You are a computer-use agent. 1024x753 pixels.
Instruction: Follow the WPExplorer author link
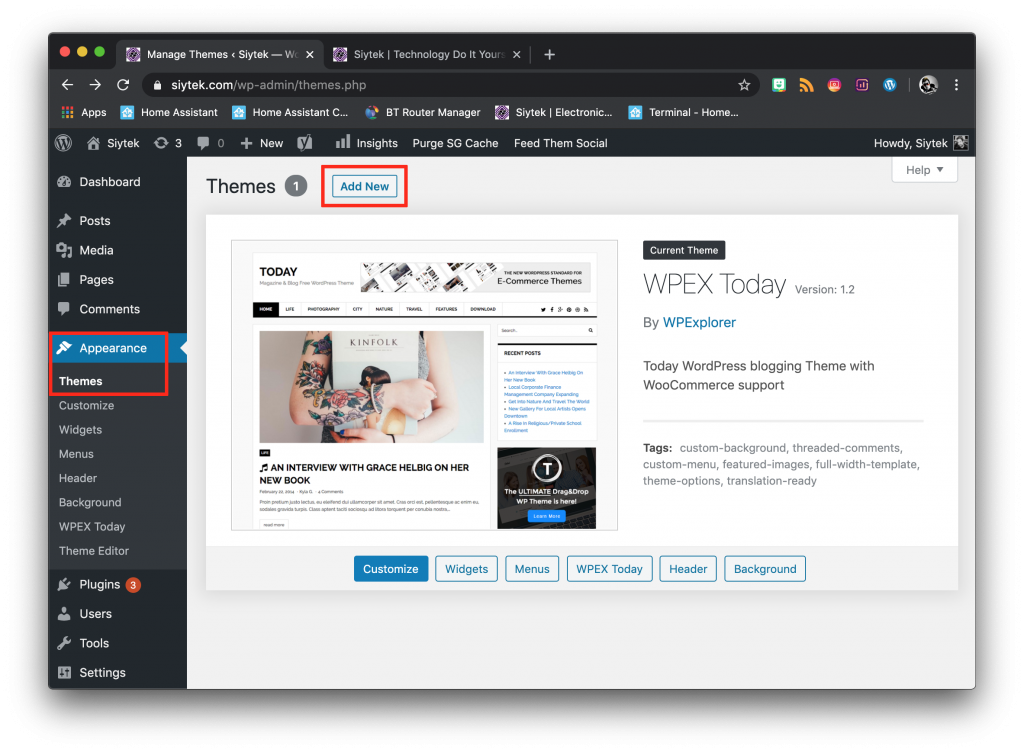pos(699,323)
